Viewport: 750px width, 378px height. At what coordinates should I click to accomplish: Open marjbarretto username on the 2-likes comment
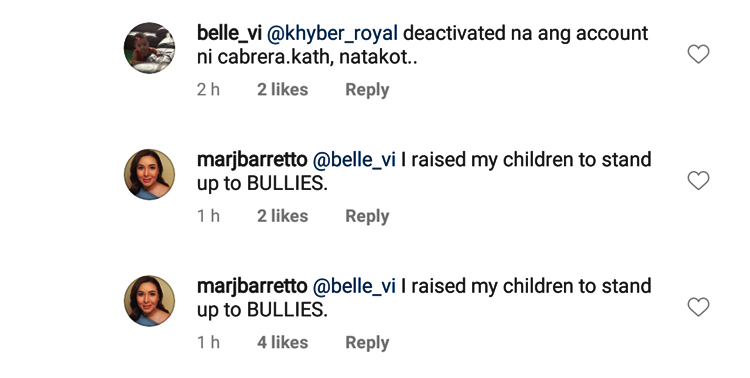point(252,160)
